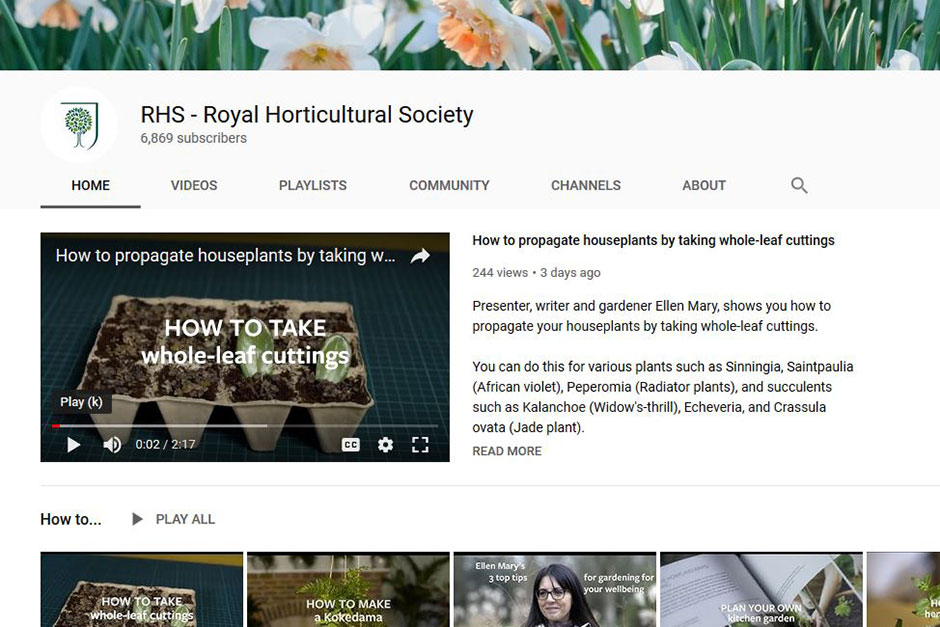The image size is (940, 627).
Task: Click the video title overlay in the player
Action: 225,256
